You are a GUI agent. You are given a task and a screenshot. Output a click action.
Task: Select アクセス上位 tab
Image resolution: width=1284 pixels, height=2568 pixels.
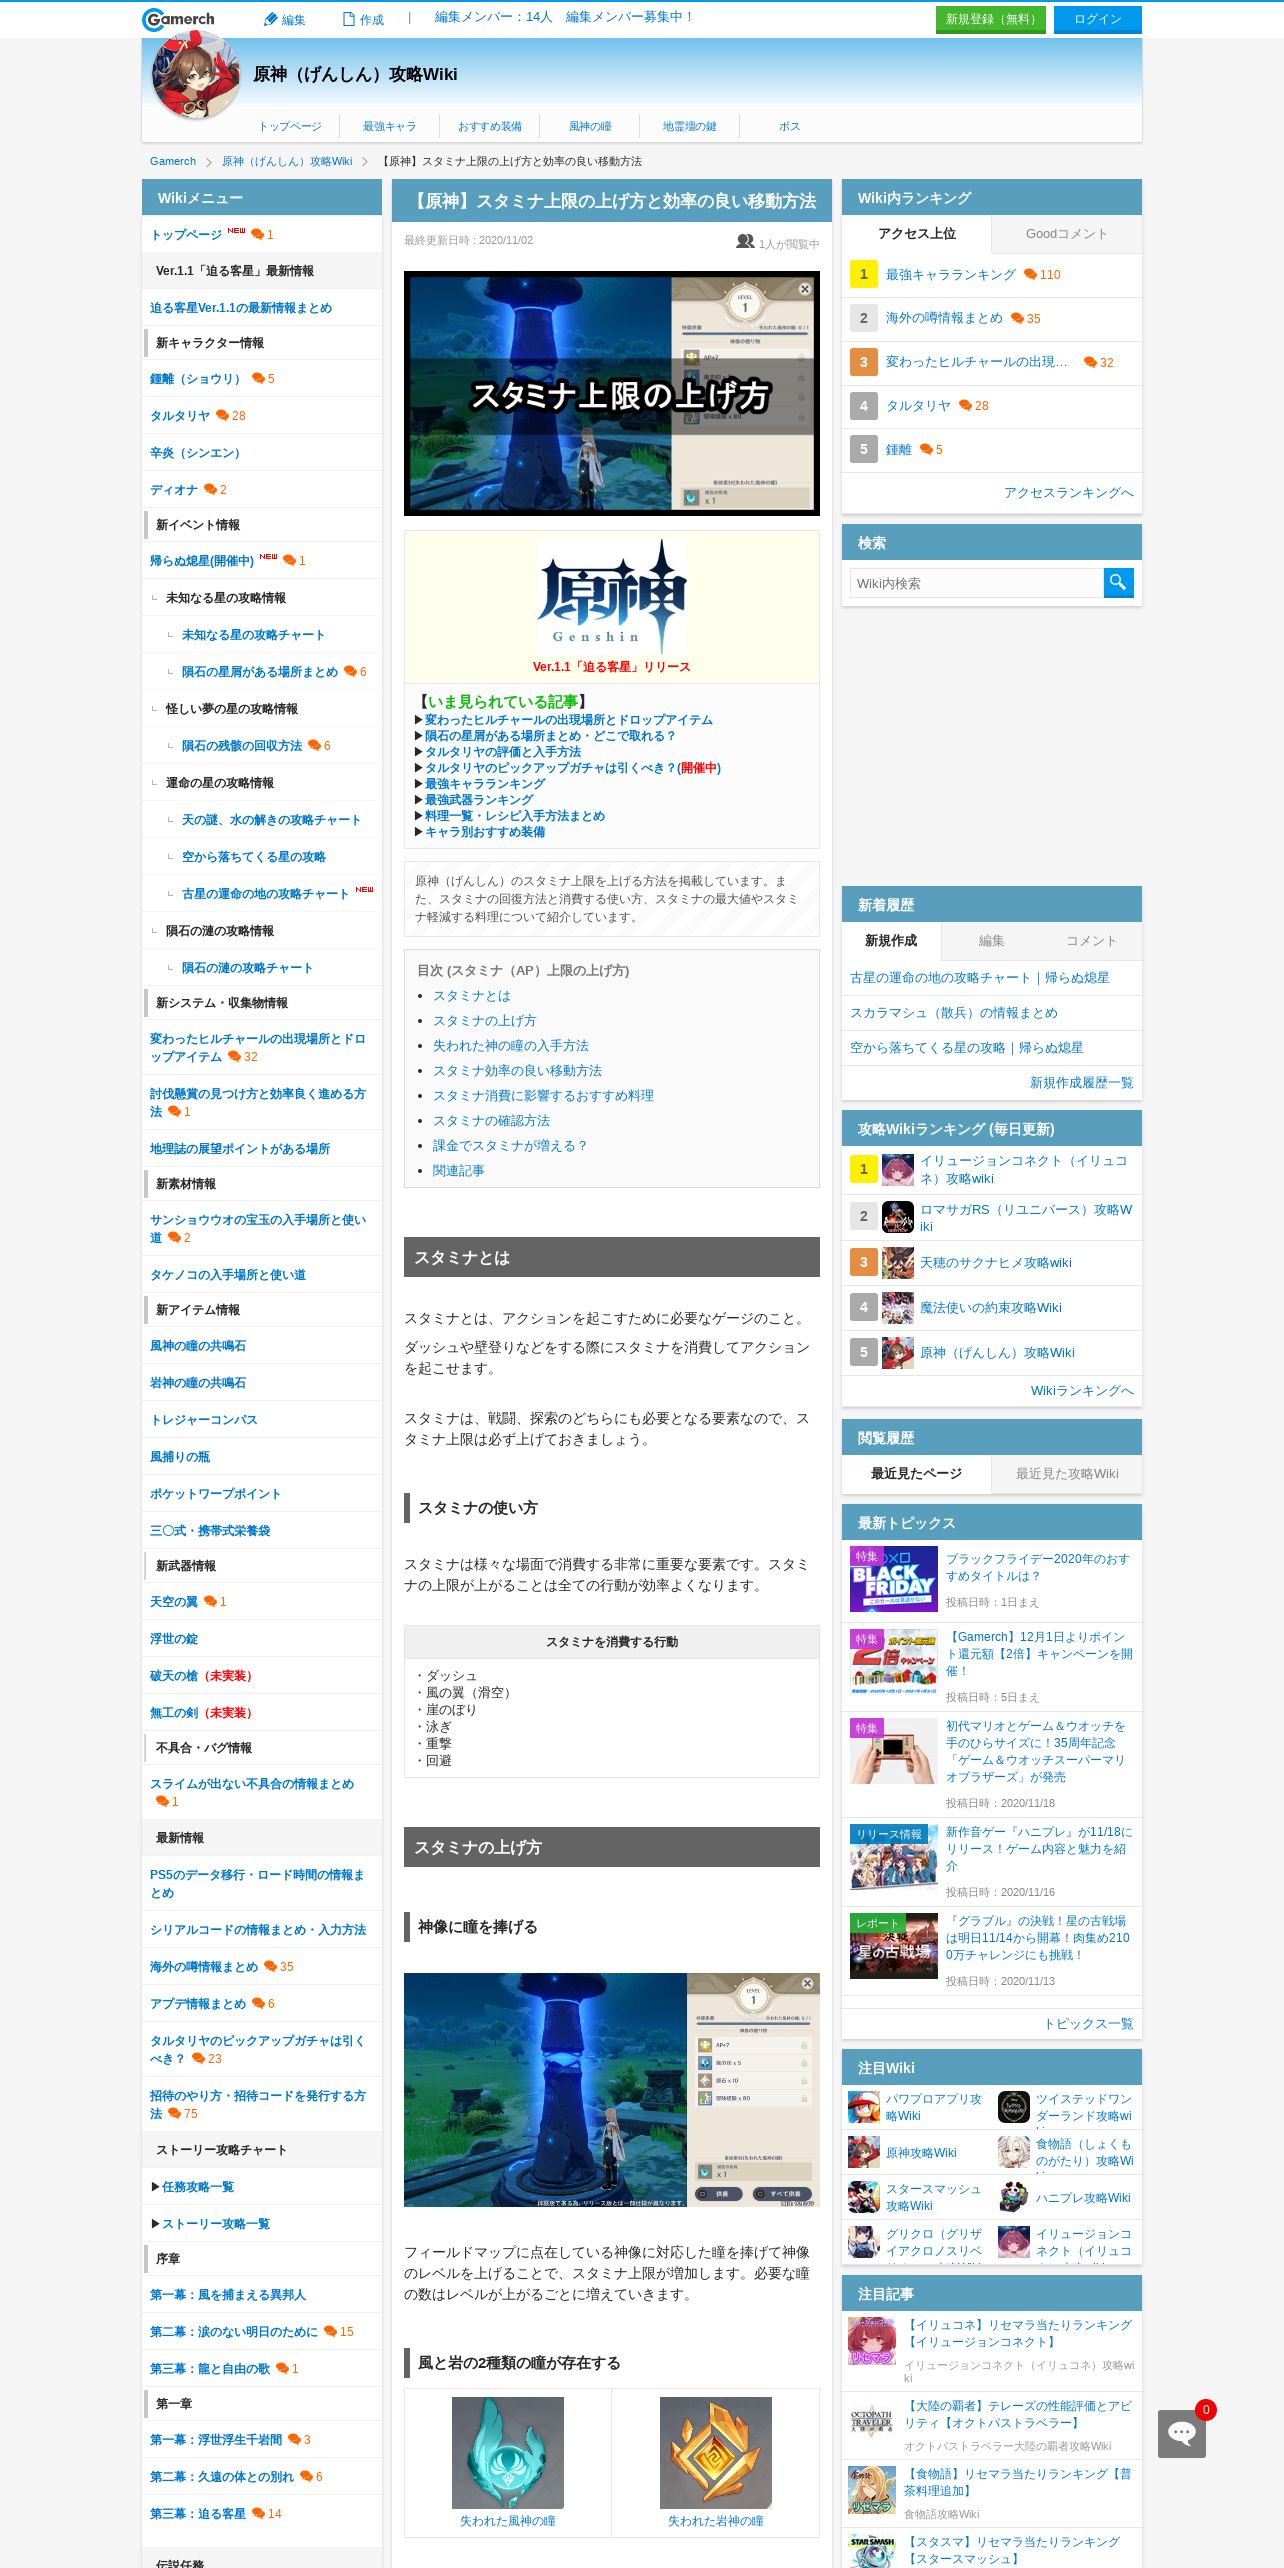pyautogui.click(x=917, y=234)
